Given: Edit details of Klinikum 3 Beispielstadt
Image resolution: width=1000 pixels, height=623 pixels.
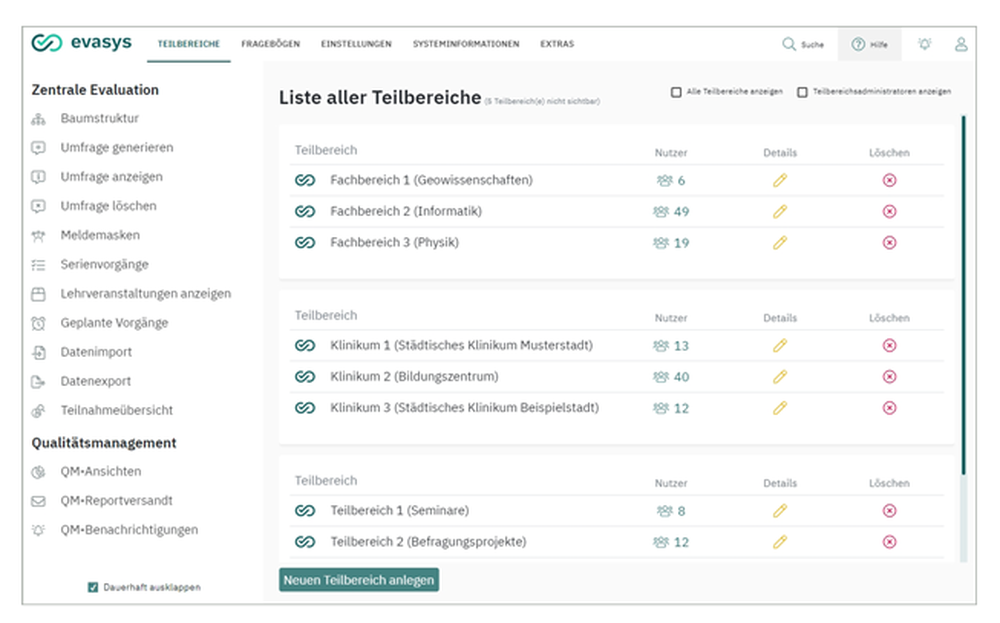Looking at the screenshot, I should [779, 408].
